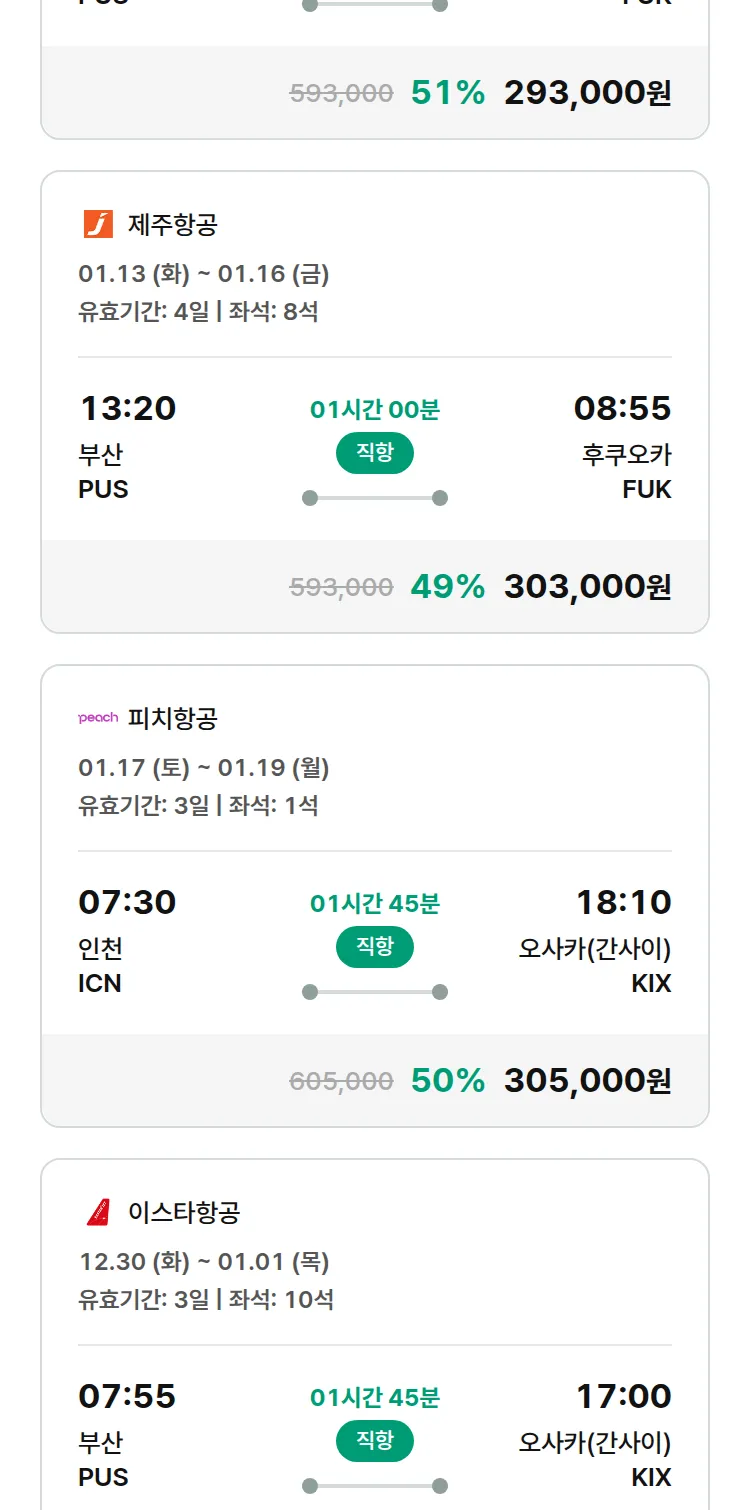Viewport: 750px width, 1510px height.
Task: Select the 305,000원 Peach flight price
Action: 587,1081
